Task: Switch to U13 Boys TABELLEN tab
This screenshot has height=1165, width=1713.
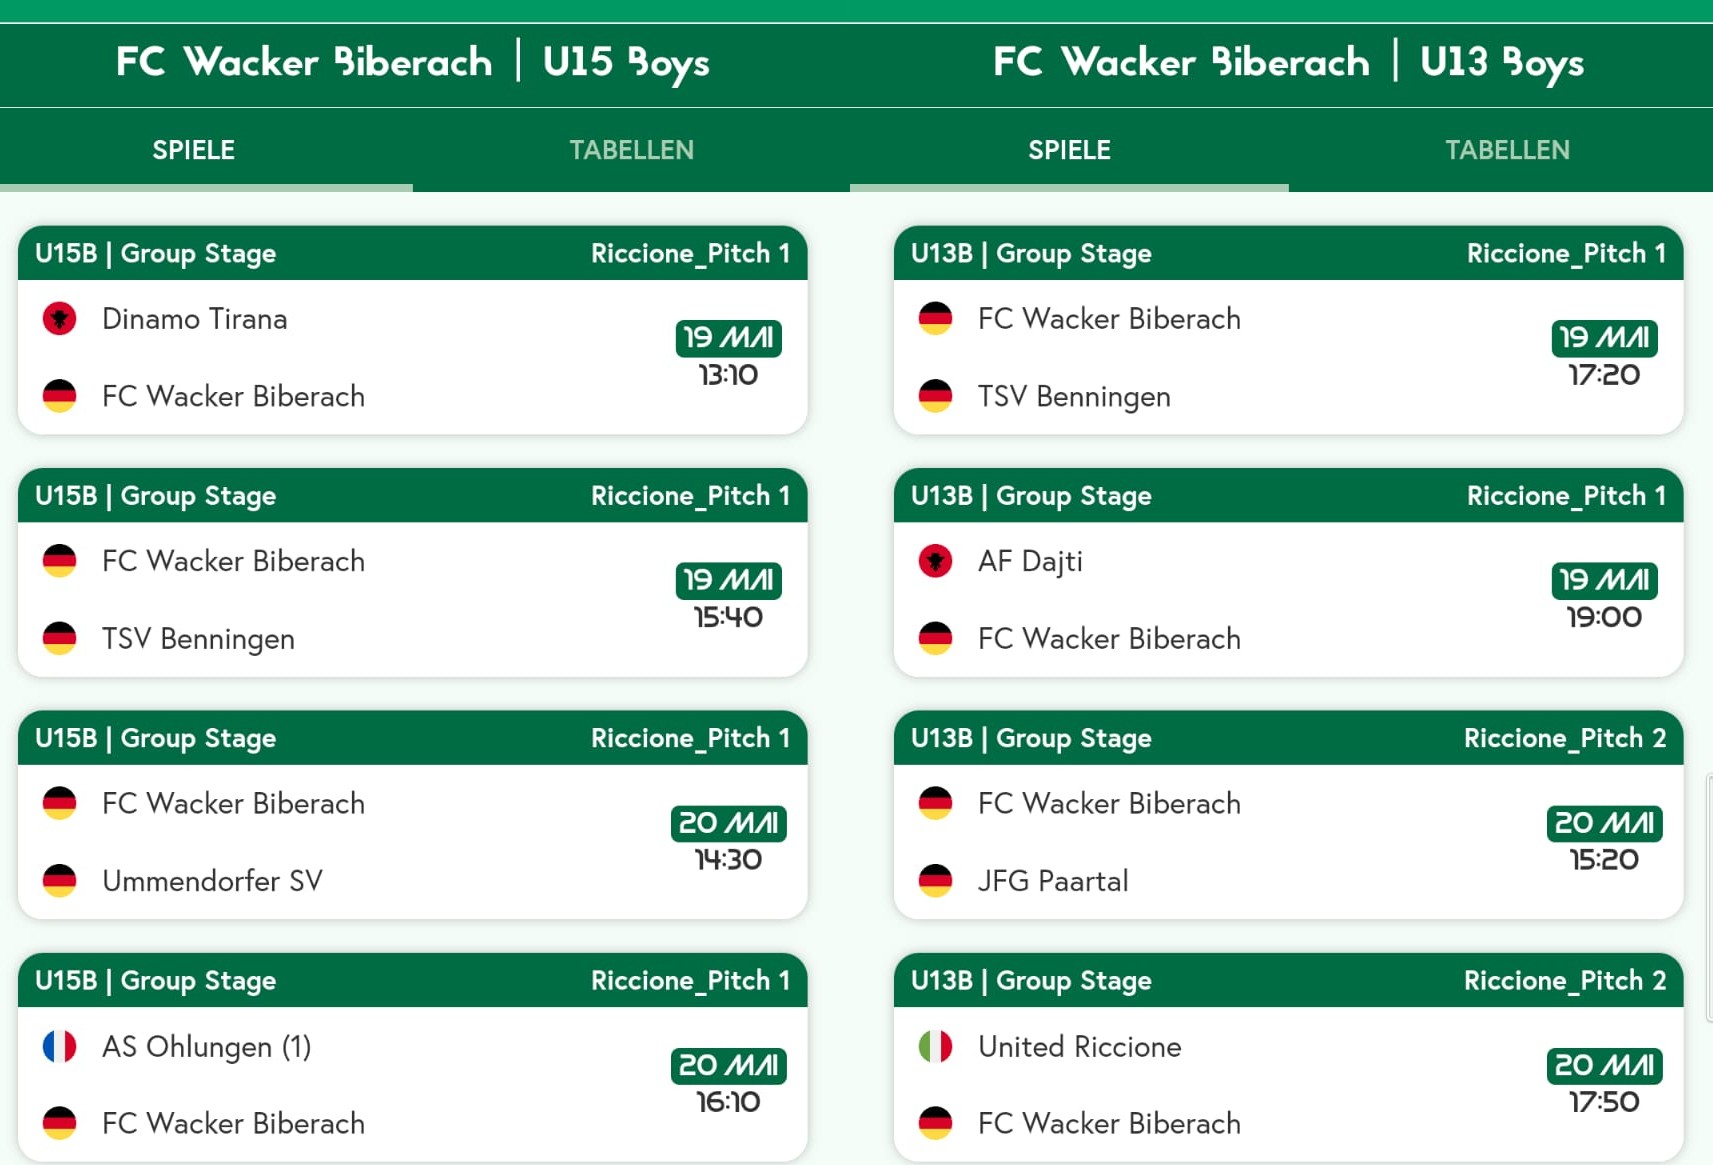Action: (1507, 150)
